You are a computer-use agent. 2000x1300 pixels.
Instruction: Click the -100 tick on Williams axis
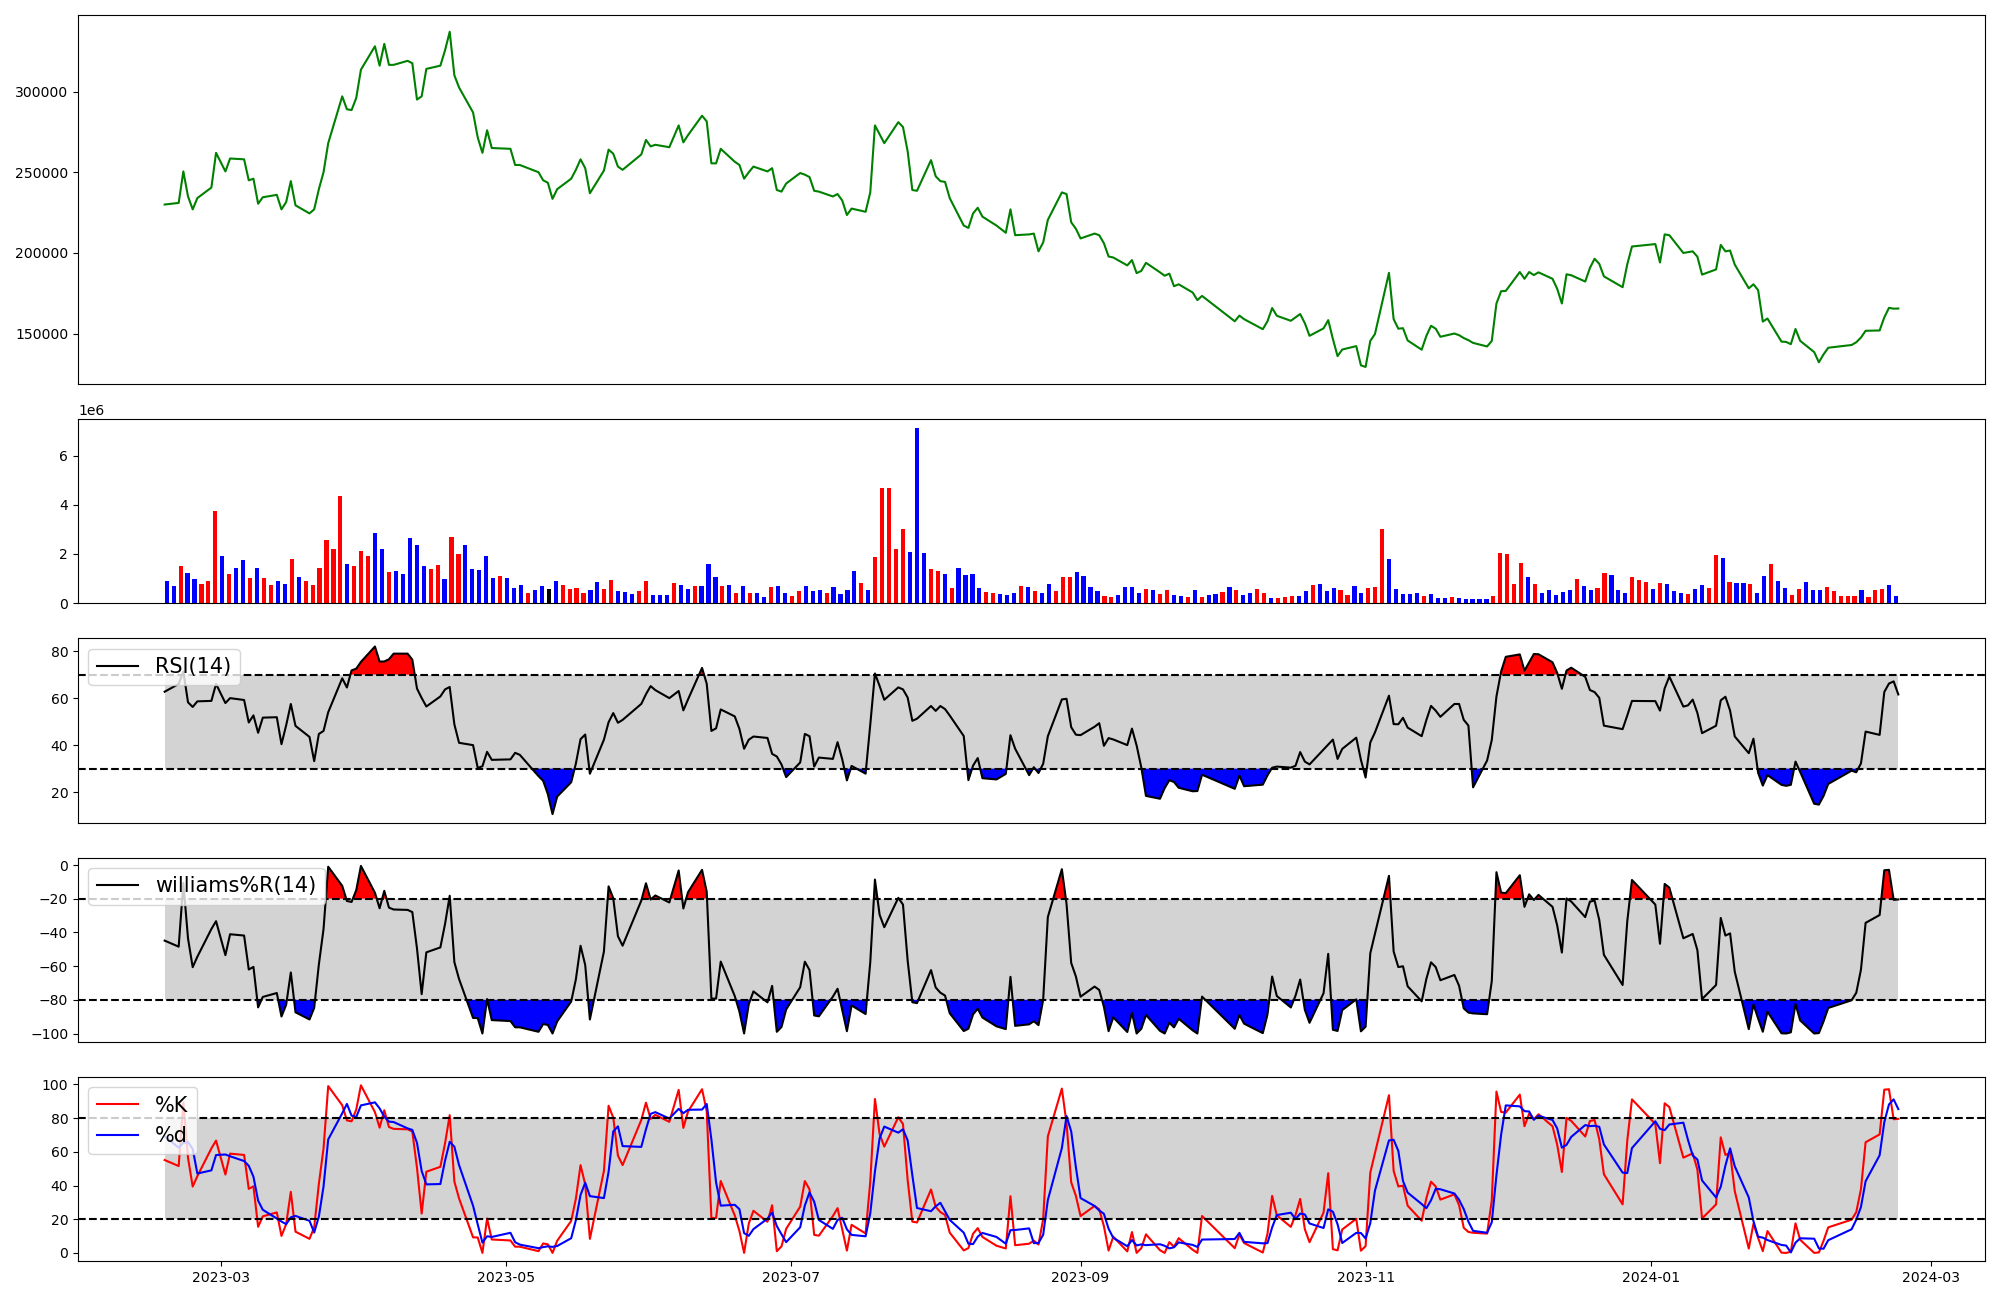pyautogui.click(x=50, y=1034)
